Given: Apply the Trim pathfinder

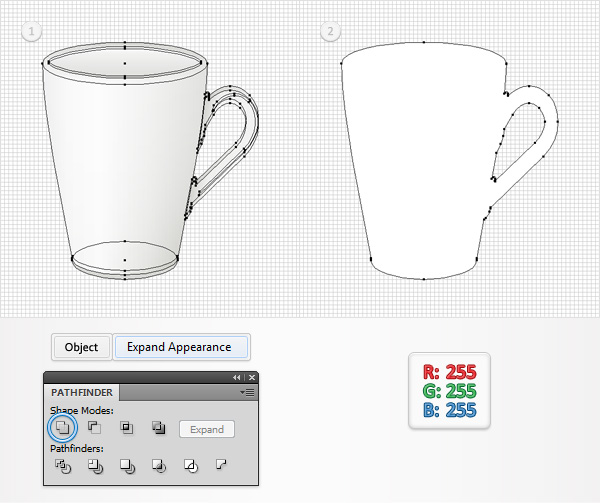Looking at the screenshot, I should (x=95, y=466).
